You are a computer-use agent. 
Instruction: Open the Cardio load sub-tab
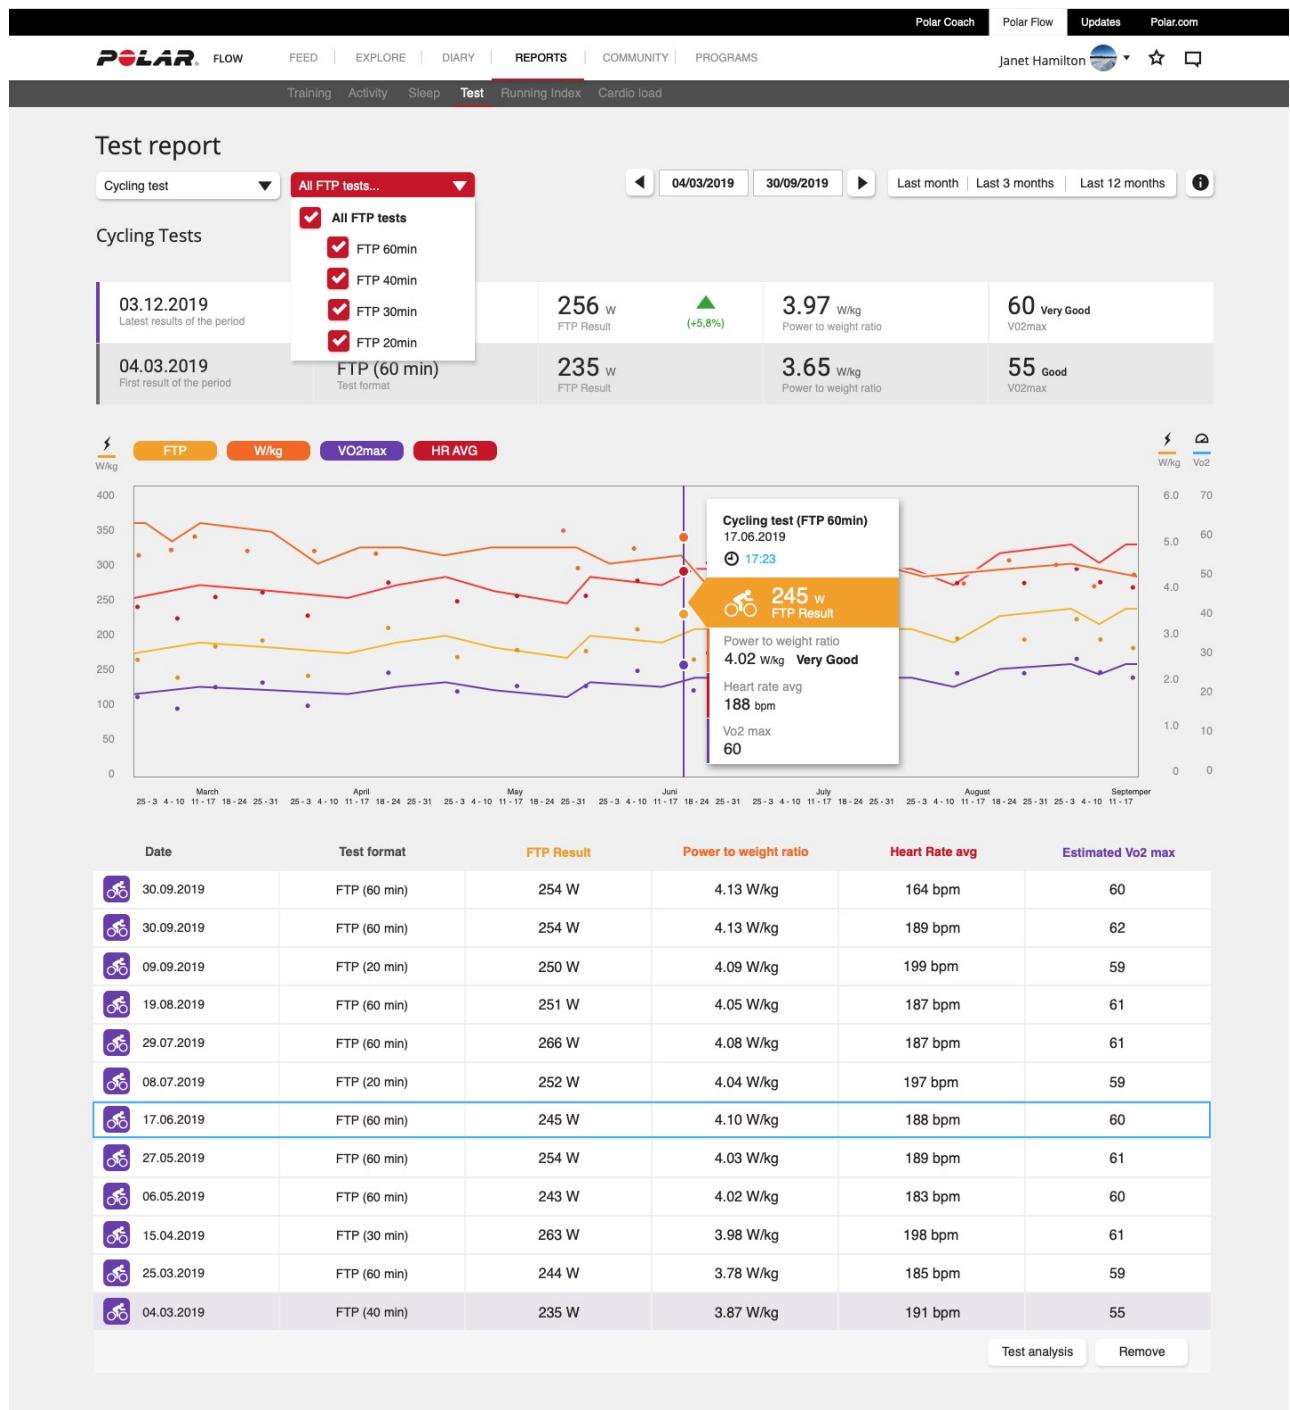pos(630,93)
